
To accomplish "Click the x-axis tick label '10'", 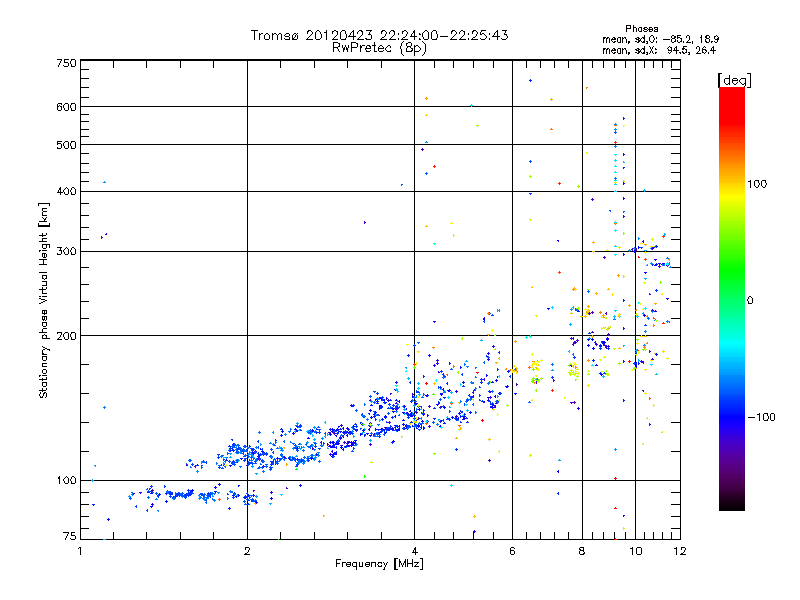I will [636, 551].
